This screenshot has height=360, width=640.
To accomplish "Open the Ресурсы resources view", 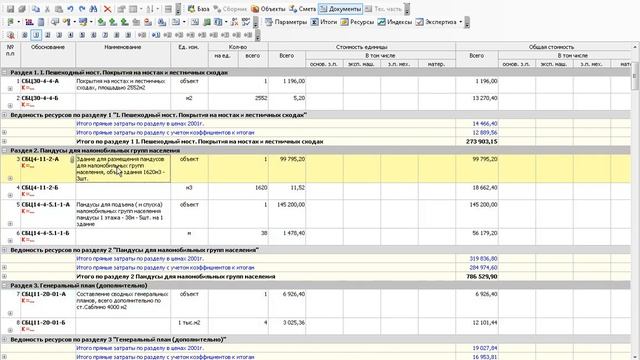I will coord(357,22).
